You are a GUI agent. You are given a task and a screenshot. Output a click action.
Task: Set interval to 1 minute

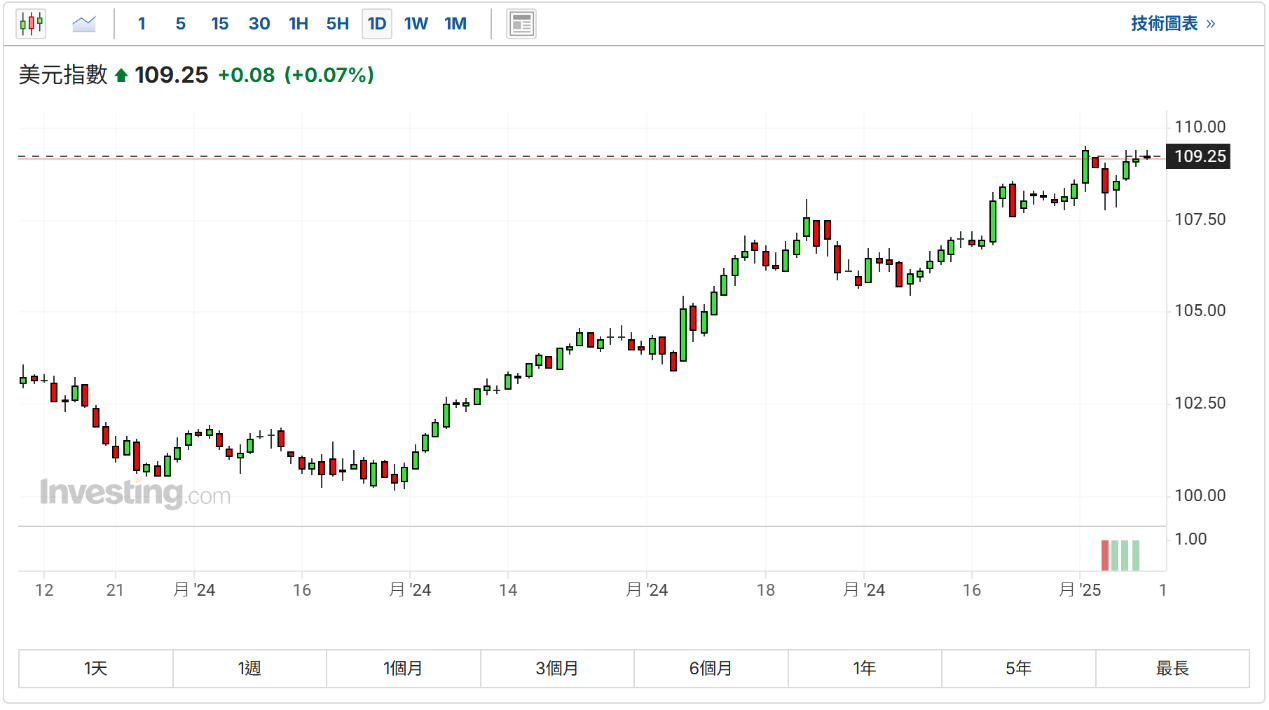142,23
